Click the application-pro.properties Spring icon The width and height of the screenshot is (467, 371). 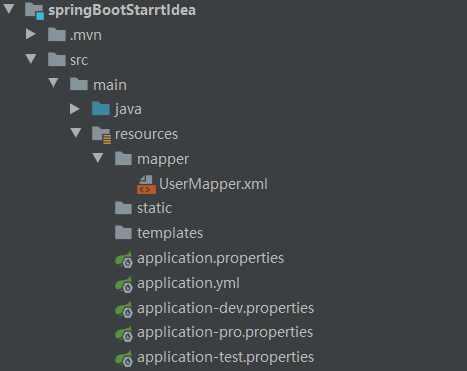click(124, 334)
